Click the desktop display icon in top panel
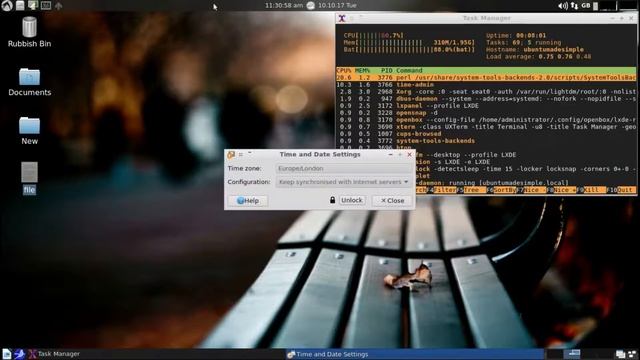Viewport: 640px width, 360px height. pyautogui.click(x=33, y=5)
